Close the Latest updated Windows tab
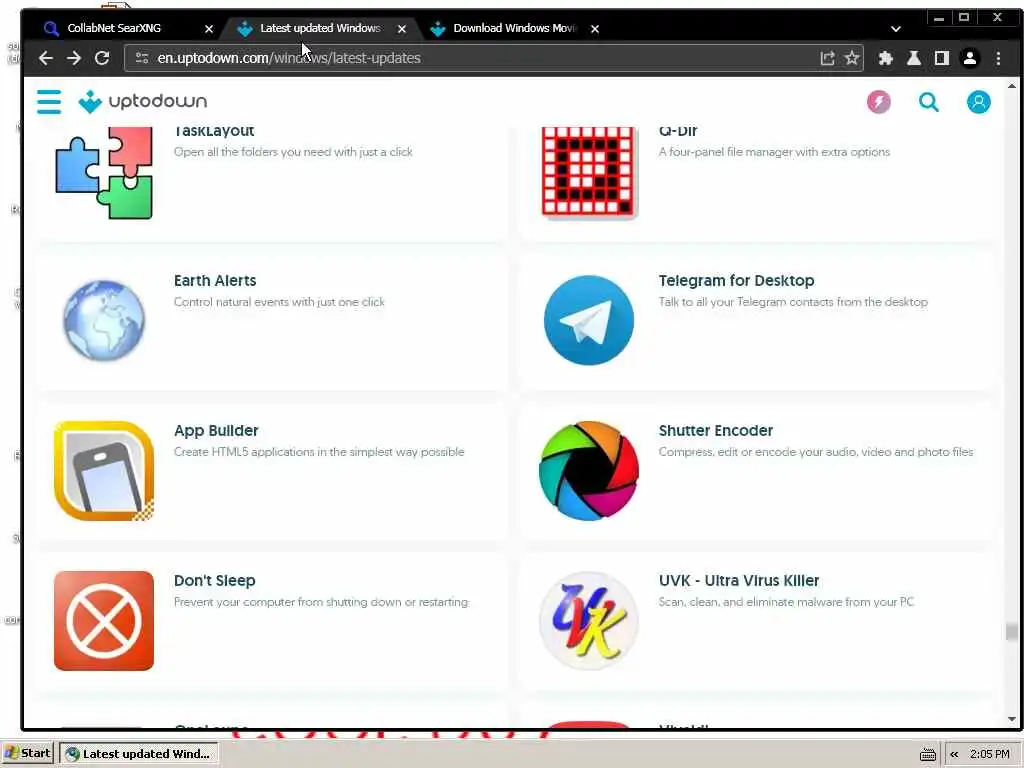Screen dimensions: 1024x768 point(402,29)
